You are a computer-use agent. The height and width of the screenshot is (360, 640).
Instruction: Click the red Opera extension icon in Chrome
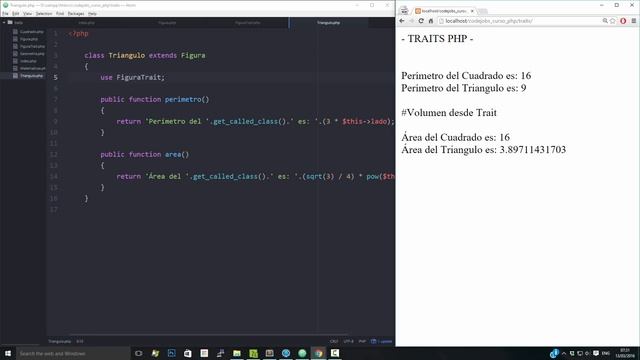pos(623,21)
